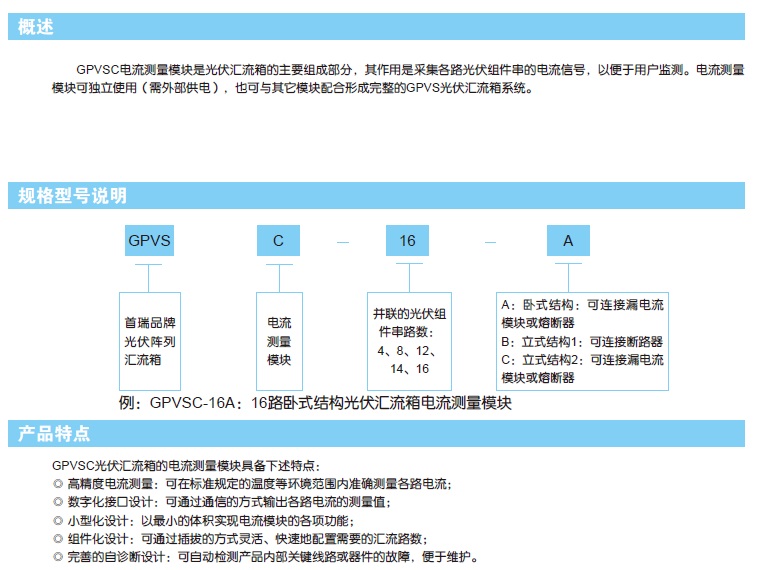Select the blue A code box

(568, 240)
